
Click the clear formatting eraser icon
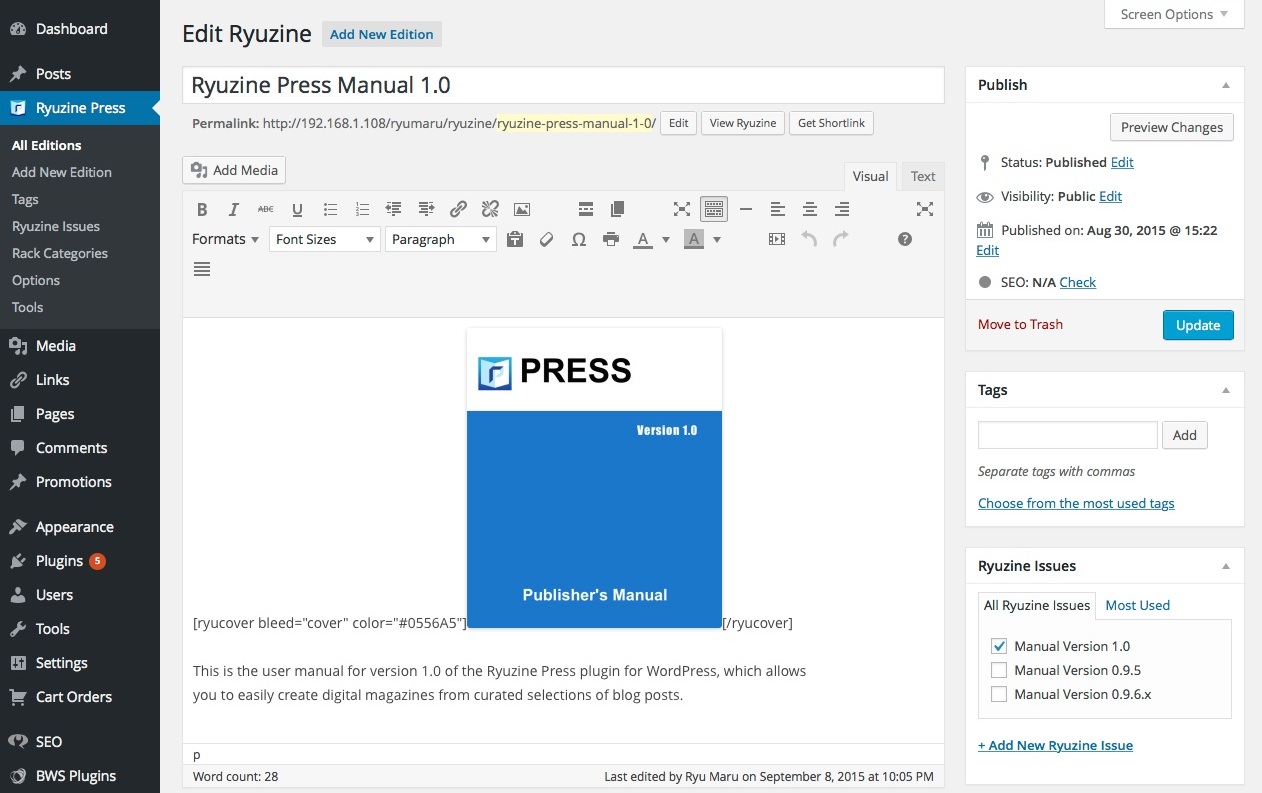tap(546, 239)
